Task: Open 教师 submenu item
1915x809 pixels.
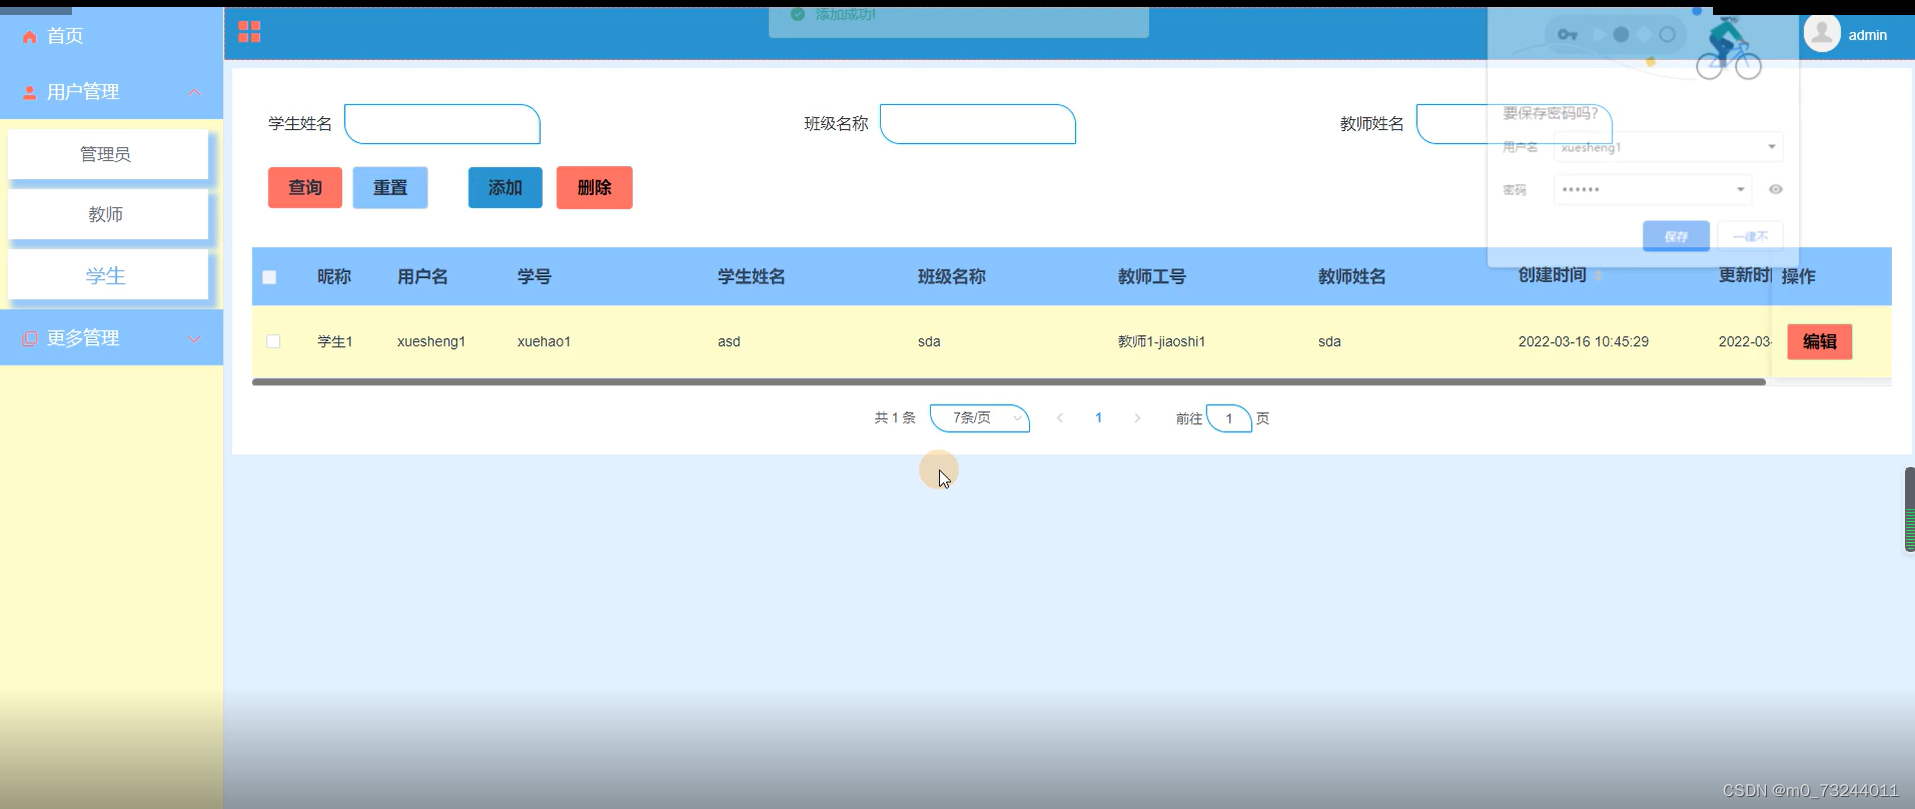Action: [108, 214]
